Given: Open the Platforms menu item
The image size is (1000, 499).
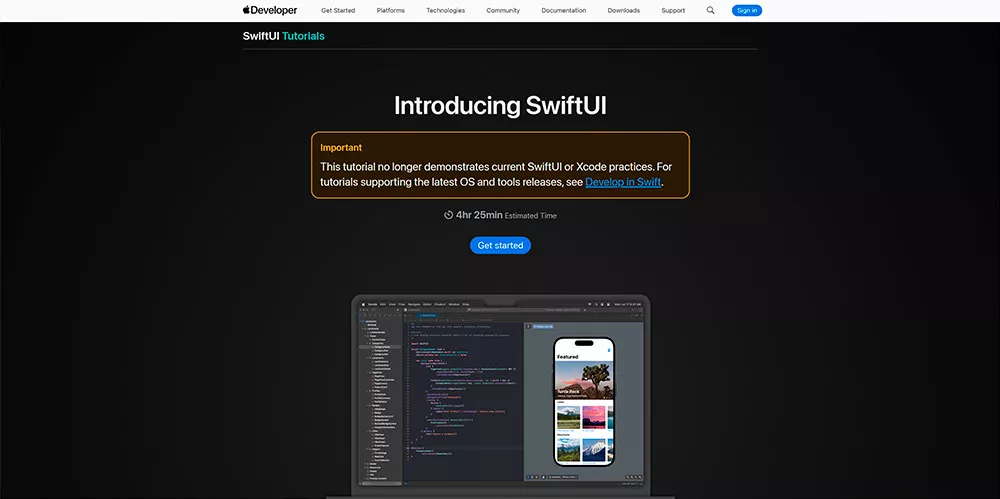Looking at the screenshot, I should click(x=390, y=10).
